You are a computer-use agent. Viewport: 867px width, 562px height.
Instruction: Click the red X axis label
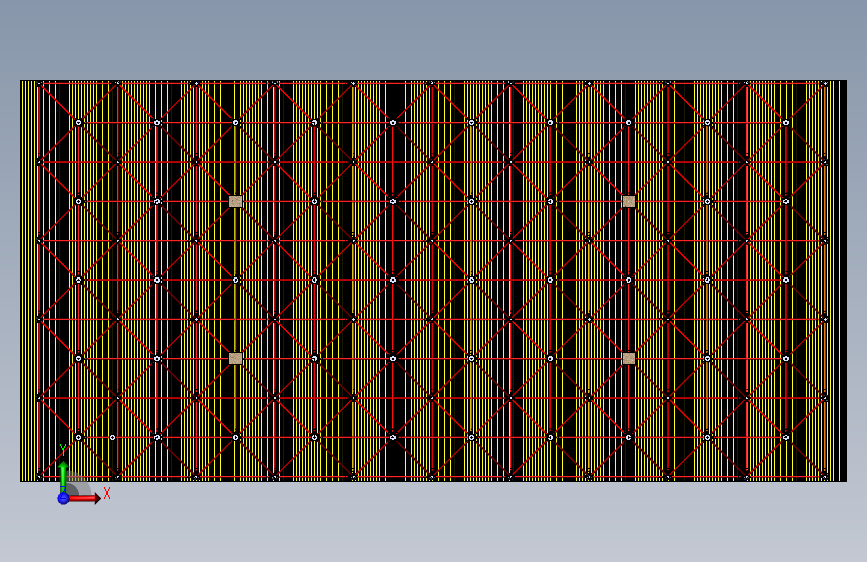[x=107, y=493]
